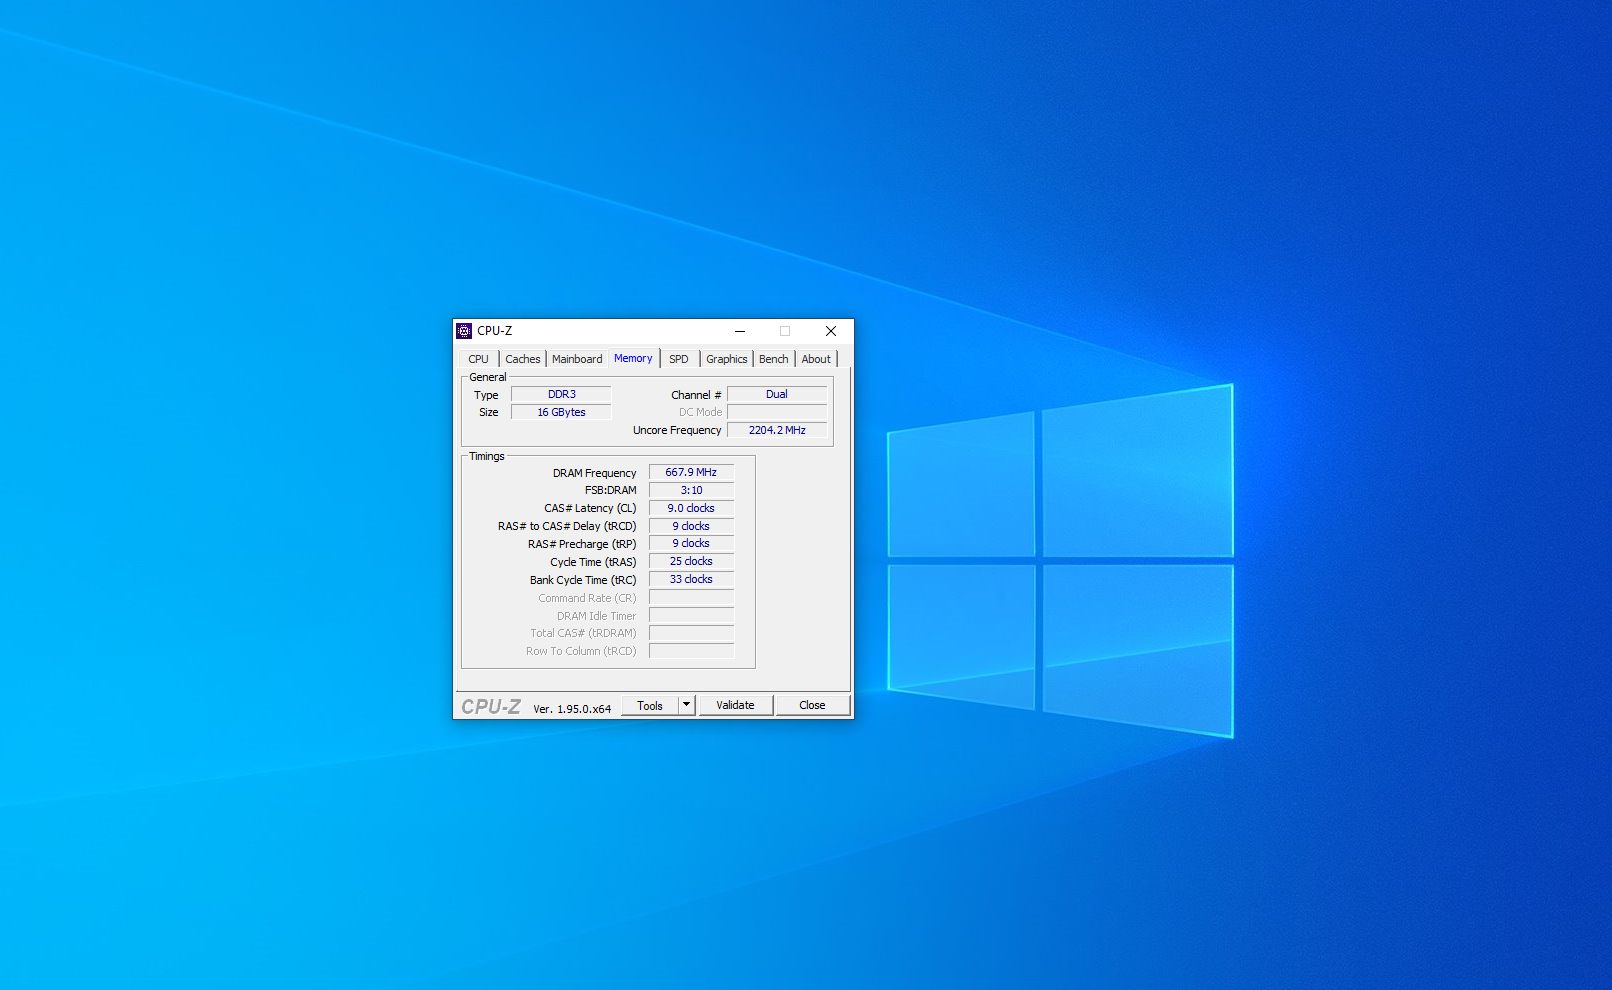The image size is (1612, 990).
Task: Click the RAS# Precharge value field
Action: (x=691, y=543)
